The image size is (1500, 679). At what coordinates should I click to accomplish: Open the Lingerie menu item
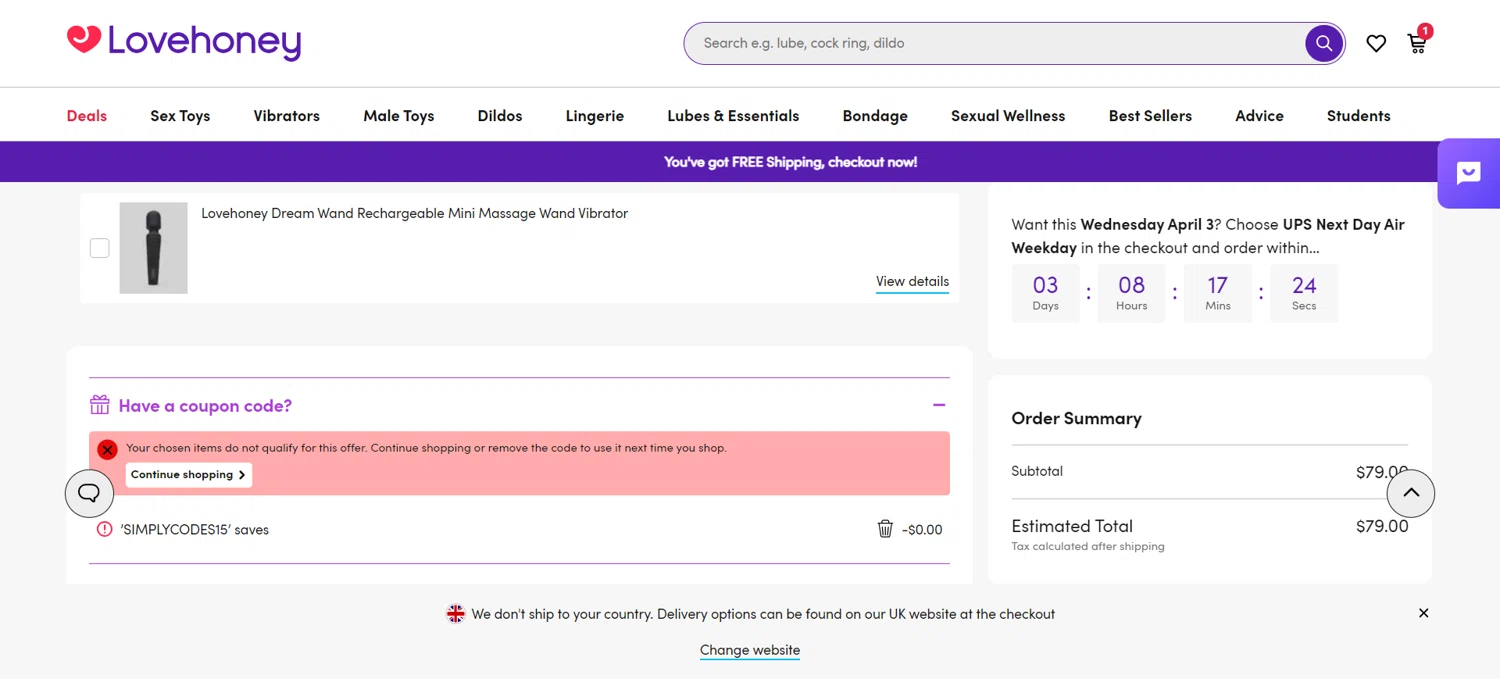594,116
